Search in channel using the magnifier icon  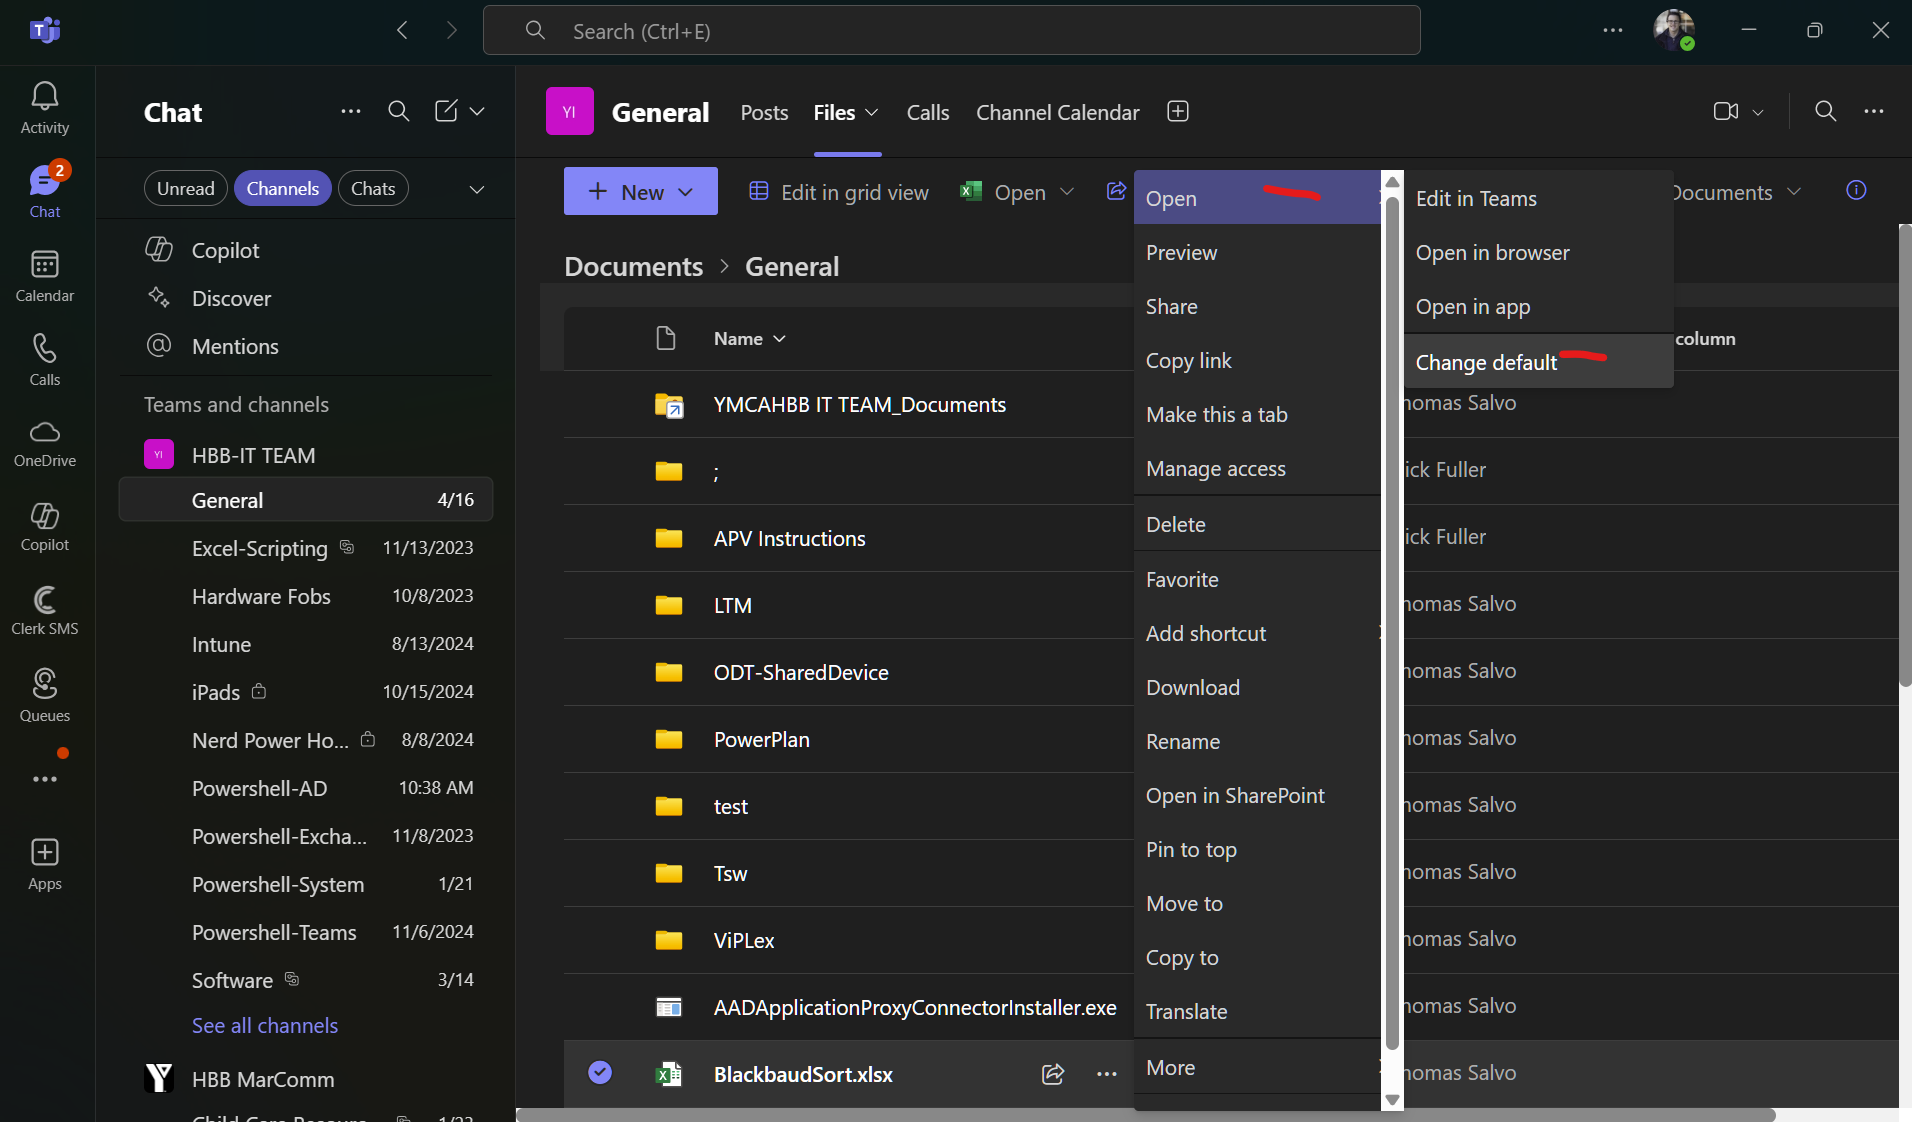click(1826, 111)
